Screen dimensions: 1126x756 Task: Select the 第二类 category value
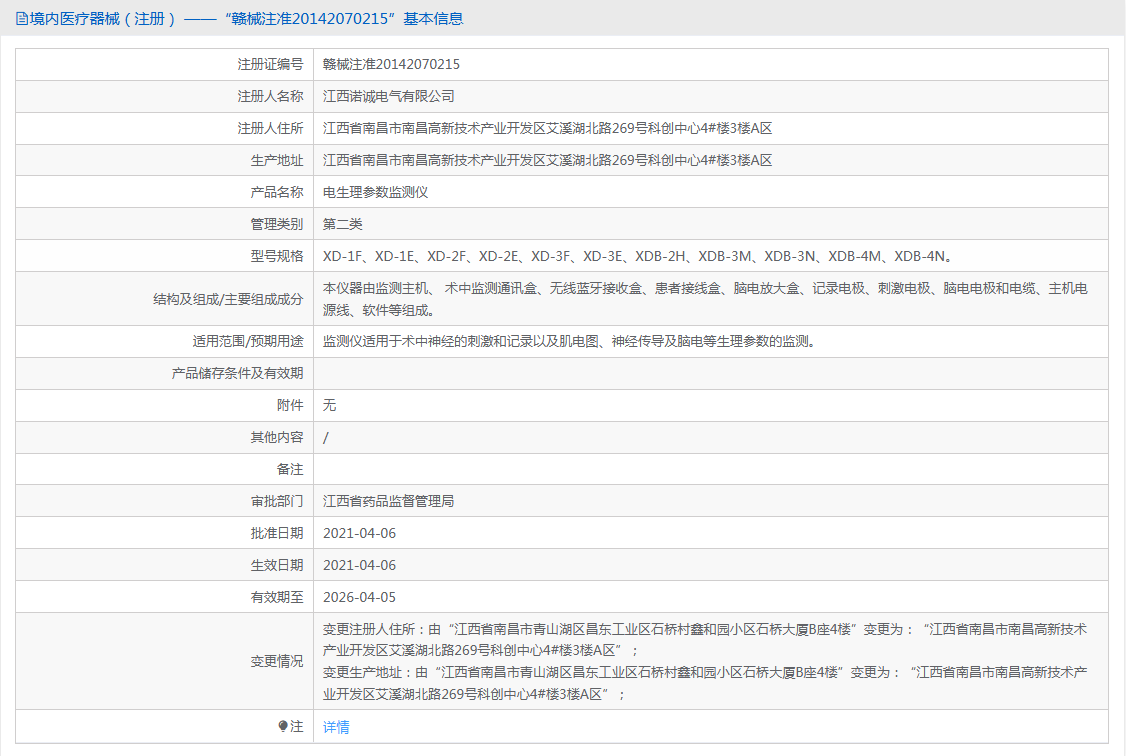click(x=343, y=224)
